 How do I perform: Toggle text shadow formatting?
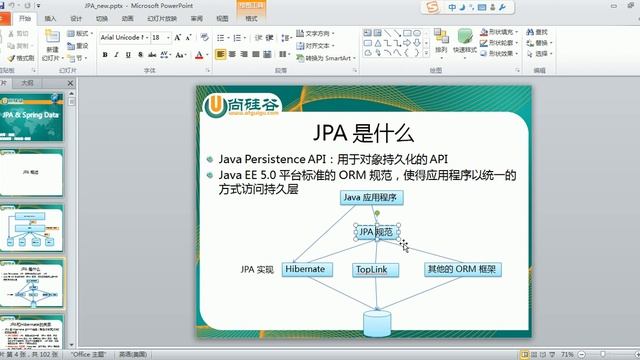click(140, 55)
